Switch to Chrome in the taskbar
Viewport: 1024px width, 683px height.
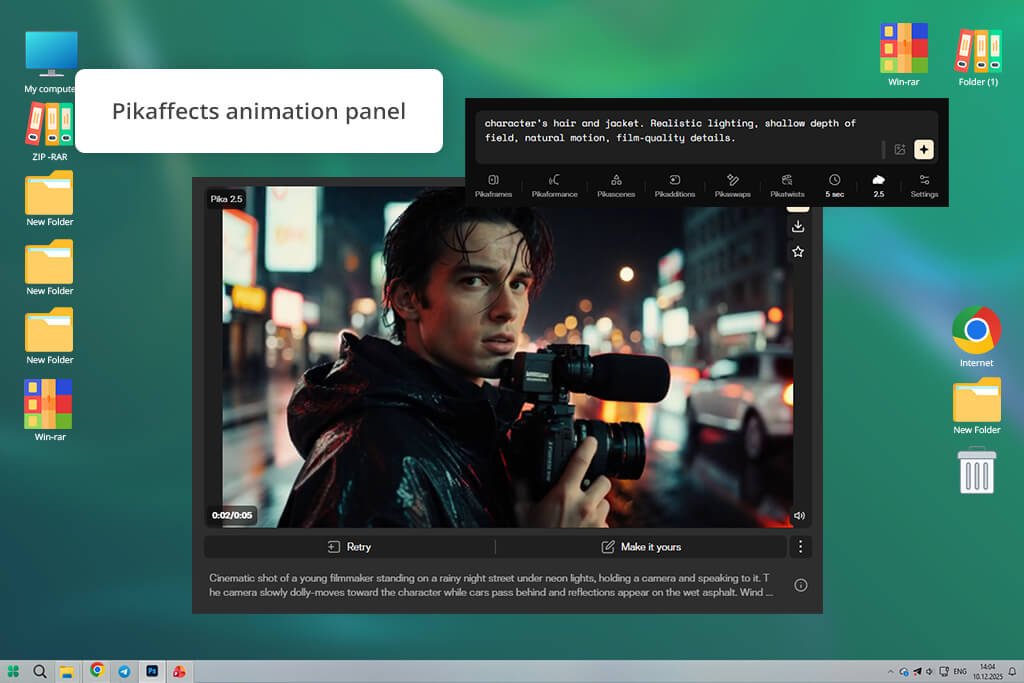[97, 671]
